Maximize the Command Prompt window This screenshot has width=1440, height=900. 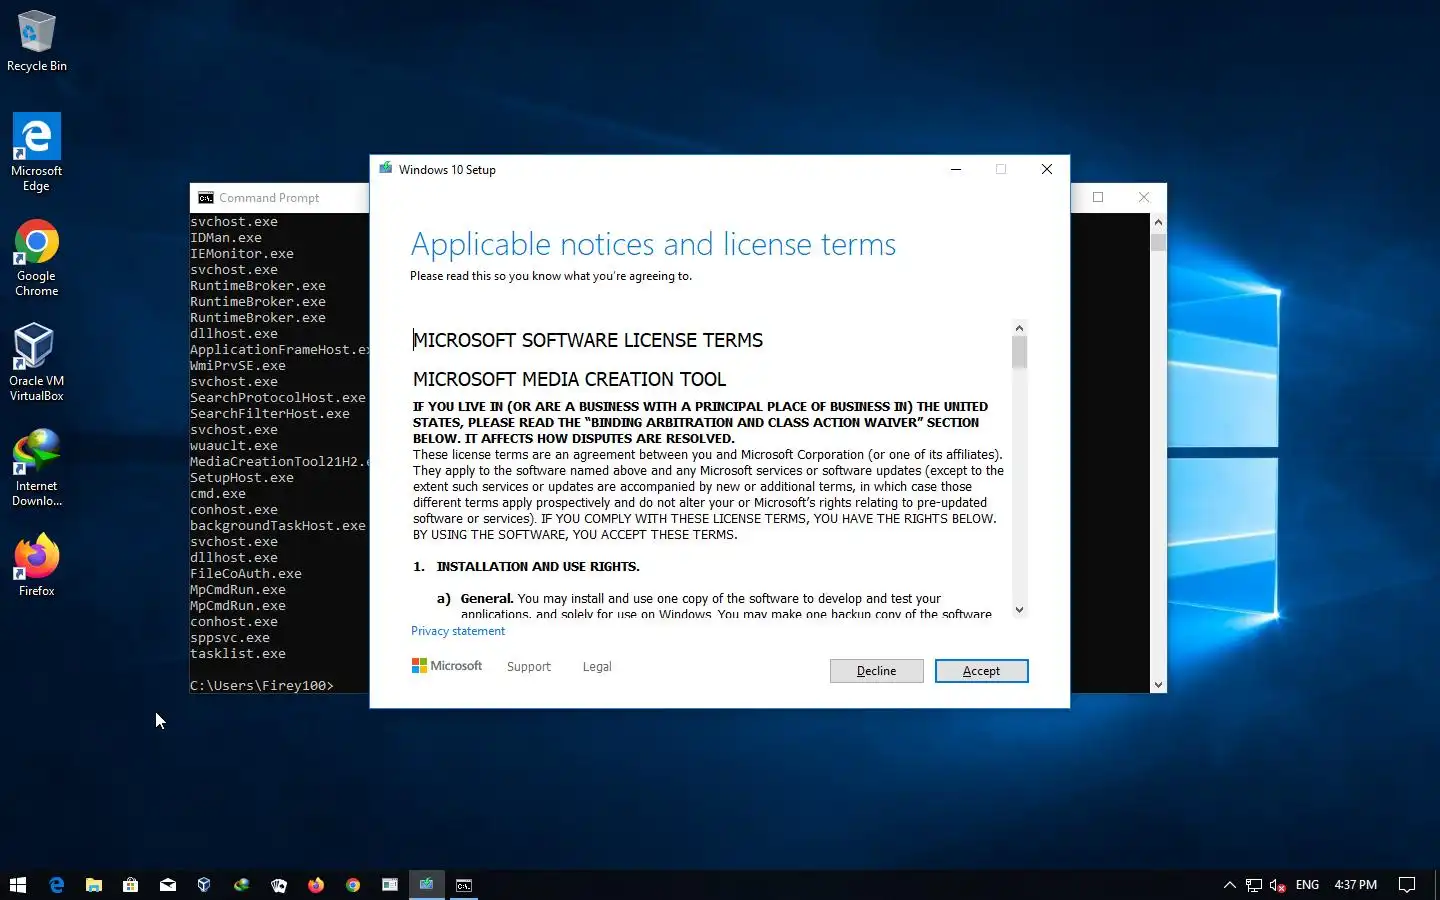click(x=1098, y=197)
